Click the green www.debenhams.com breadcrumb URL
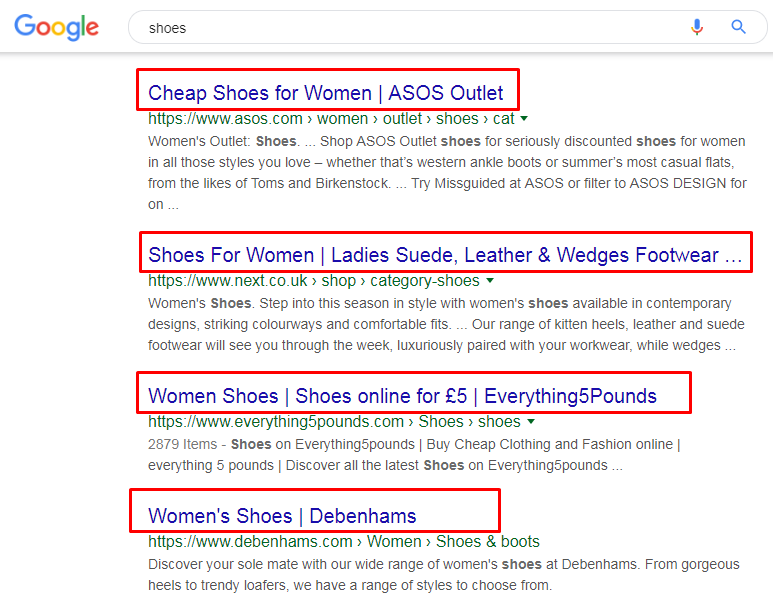 pyautogui.click(x=250, y=542)
